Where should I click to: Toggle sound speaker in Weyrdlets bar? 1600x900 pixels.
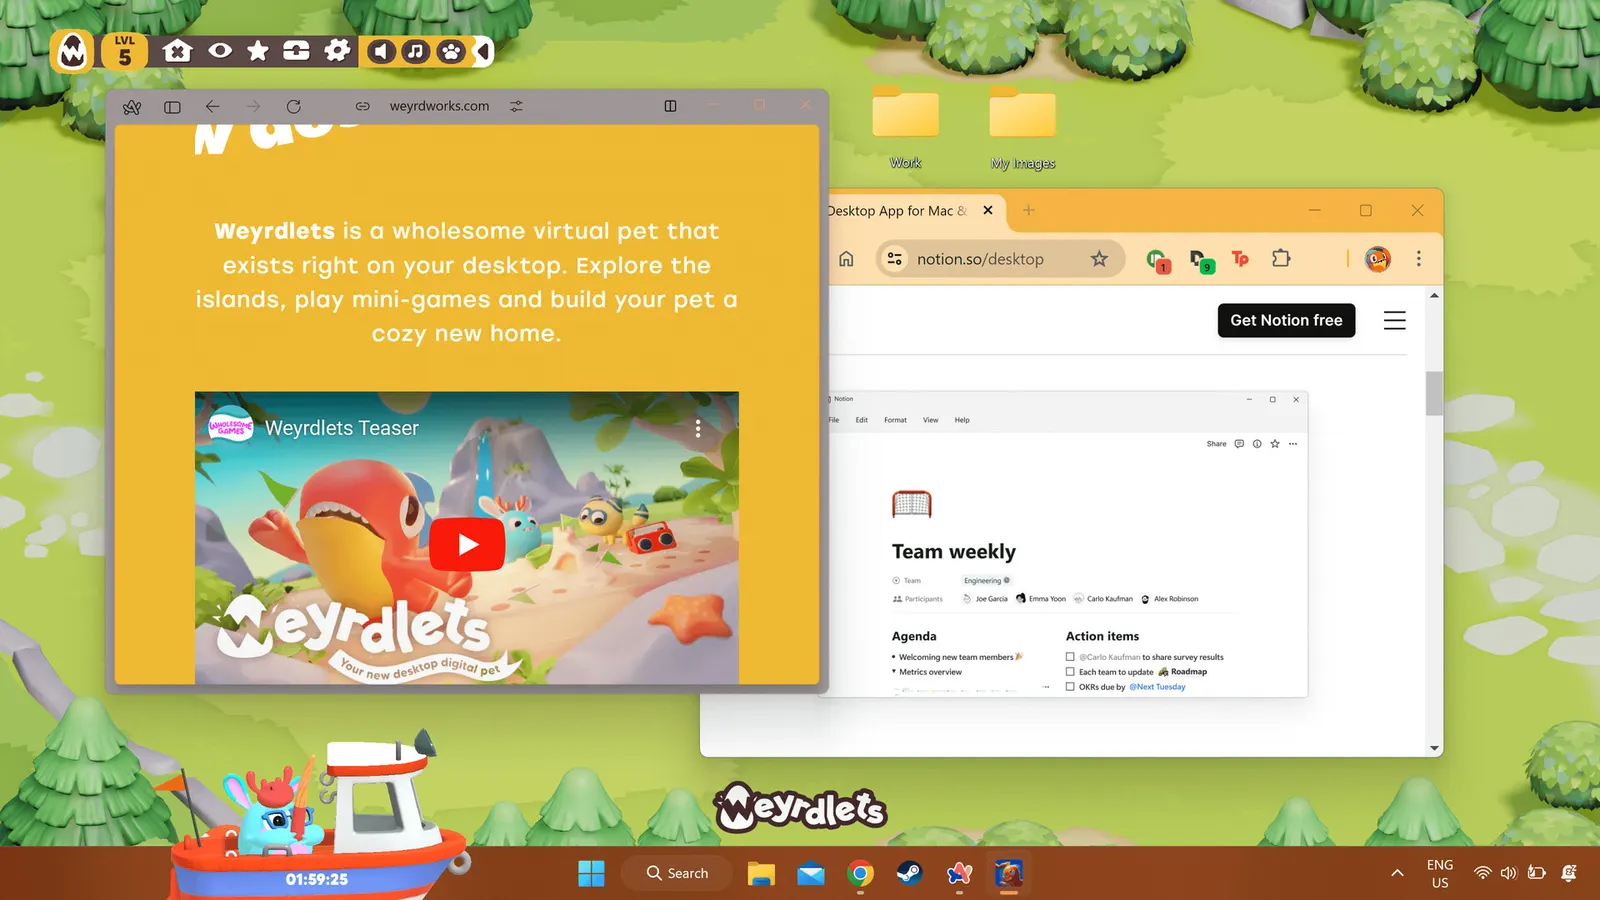coord(381,51)
